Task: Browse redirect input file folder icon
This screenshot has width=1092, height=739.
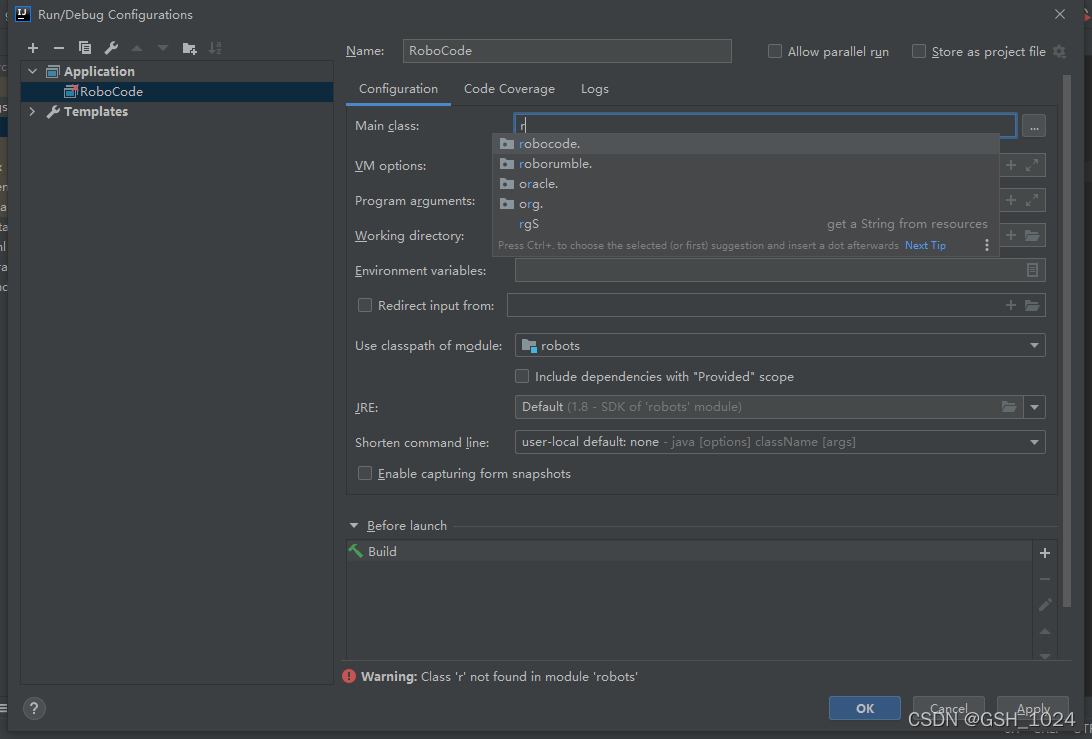Action: (1032, 305)
